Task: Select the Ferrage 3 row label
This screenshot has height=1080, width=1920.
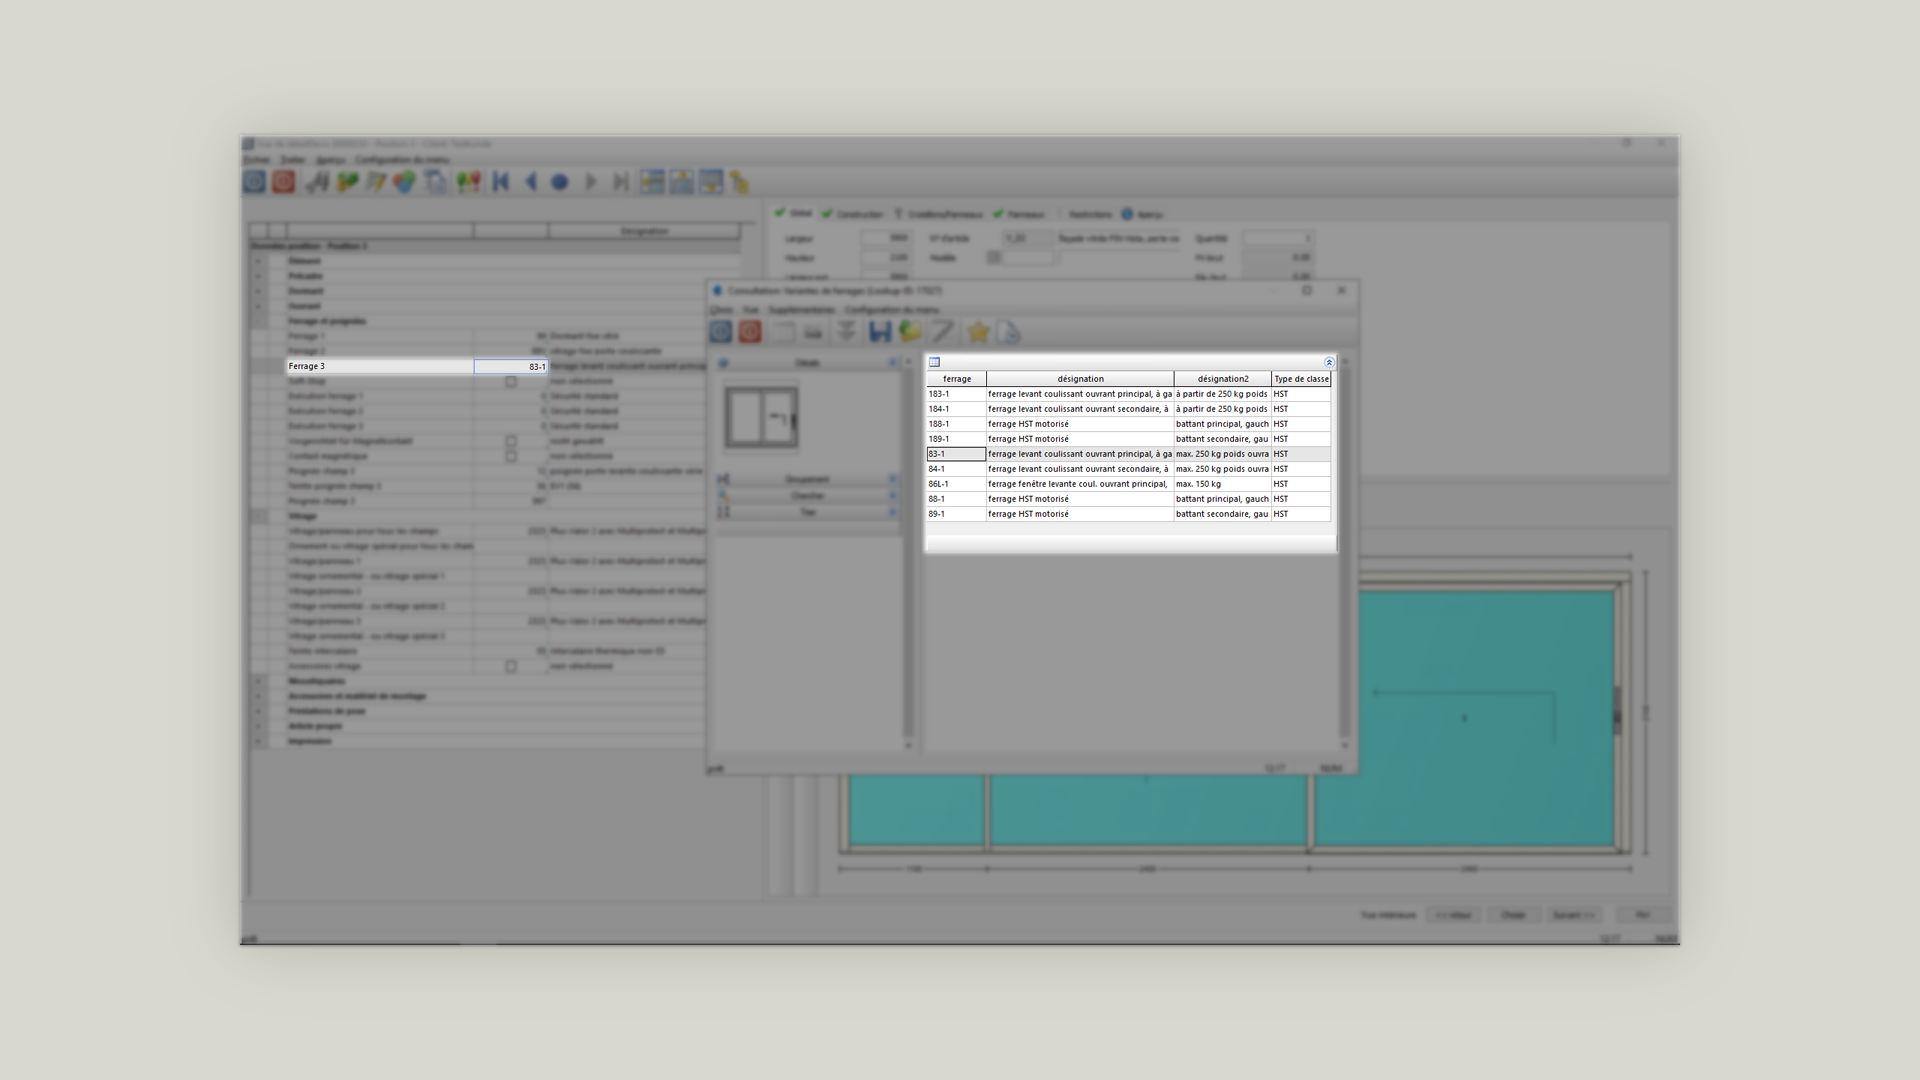Action: point(380,366)
